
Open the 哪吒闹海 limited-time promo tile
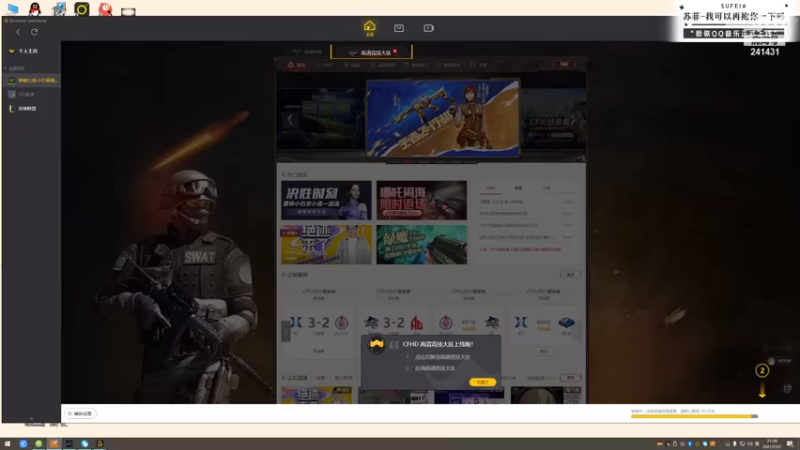pyautogui.click(x=421, y=200)
